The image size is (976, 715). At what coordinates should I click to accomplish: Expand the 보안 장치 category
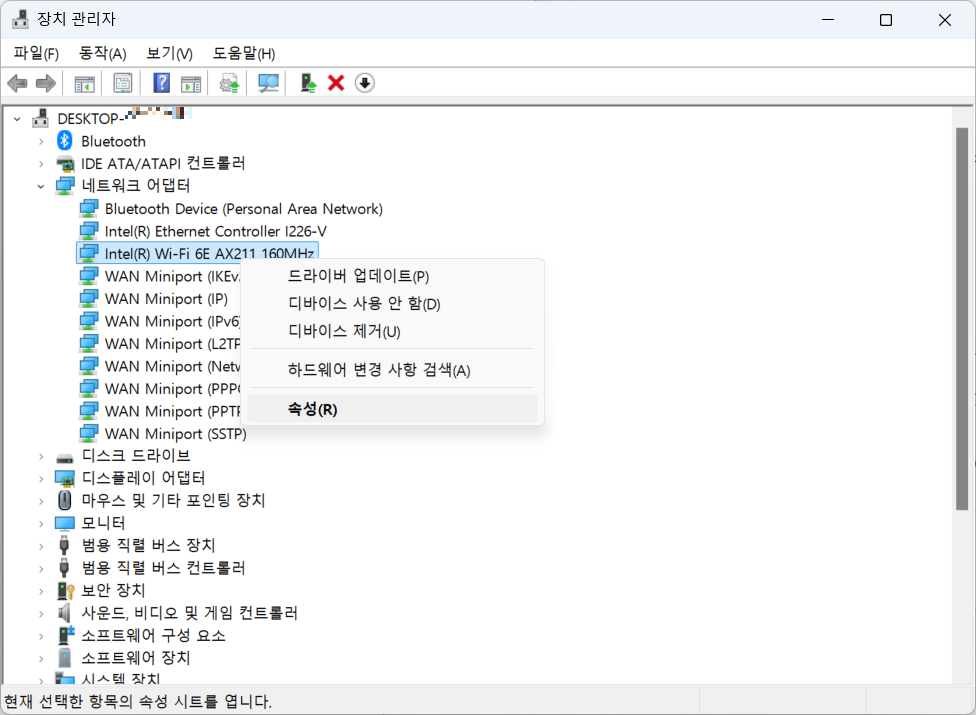click(x=41, y=591)
